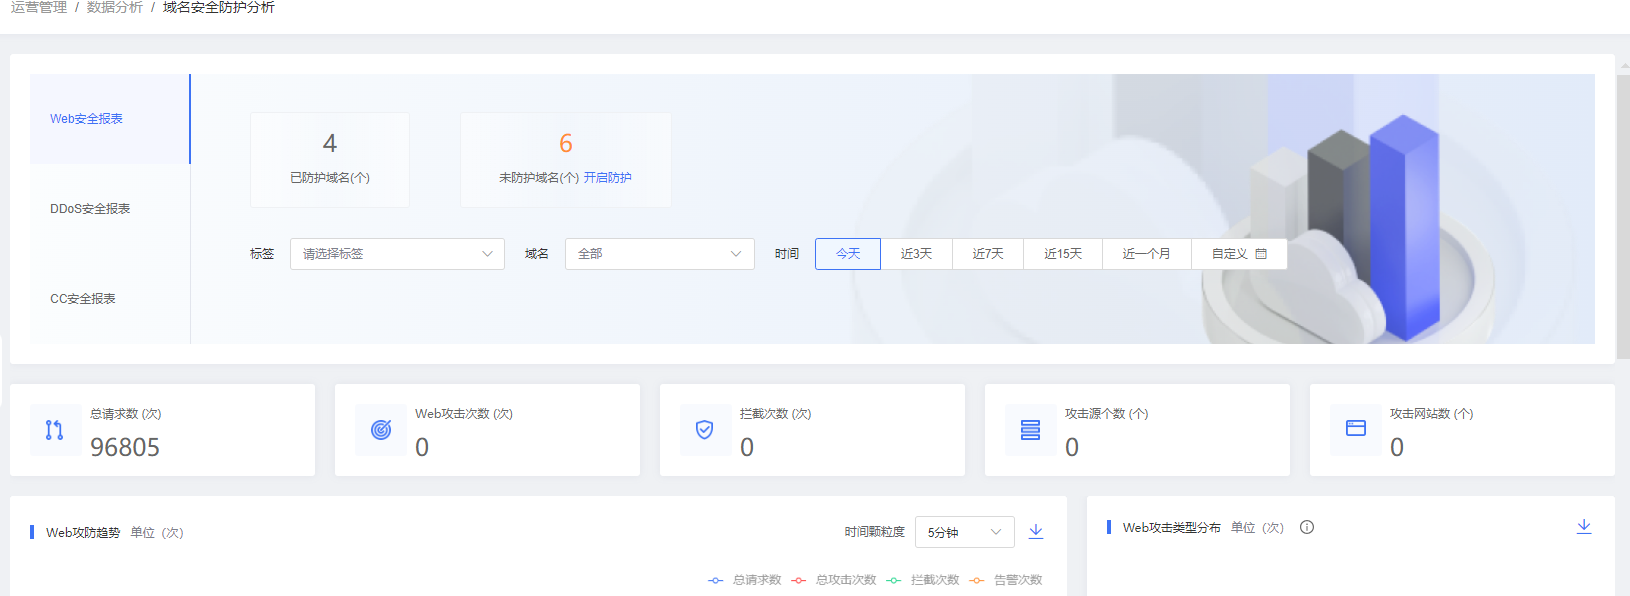Screen dimensions: 1630x596
Task: Download the Web攻击类型分布 chart
Action: pyautogui.click(x=1584, y=527)
